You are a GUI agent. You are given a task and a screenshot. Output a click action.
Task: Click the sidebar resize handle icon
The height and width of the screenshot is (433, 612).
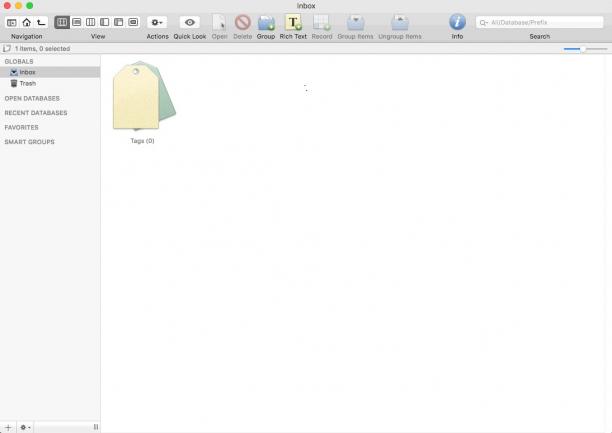[96, 427]
